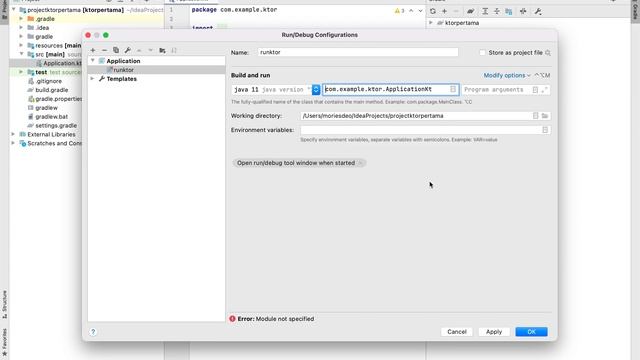Expand the Templates node
The height and width of the screenshot is (360, 640).
tap(93, 79)
